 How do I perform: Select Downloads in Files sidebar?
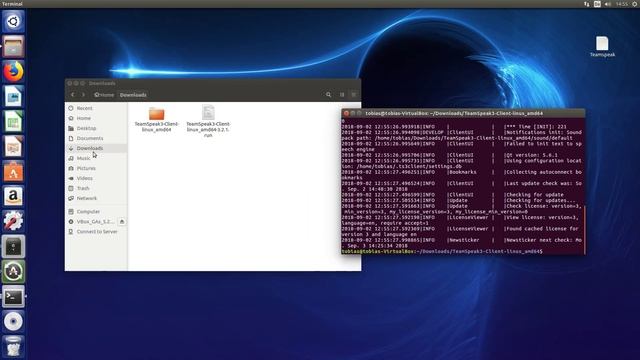96,148
